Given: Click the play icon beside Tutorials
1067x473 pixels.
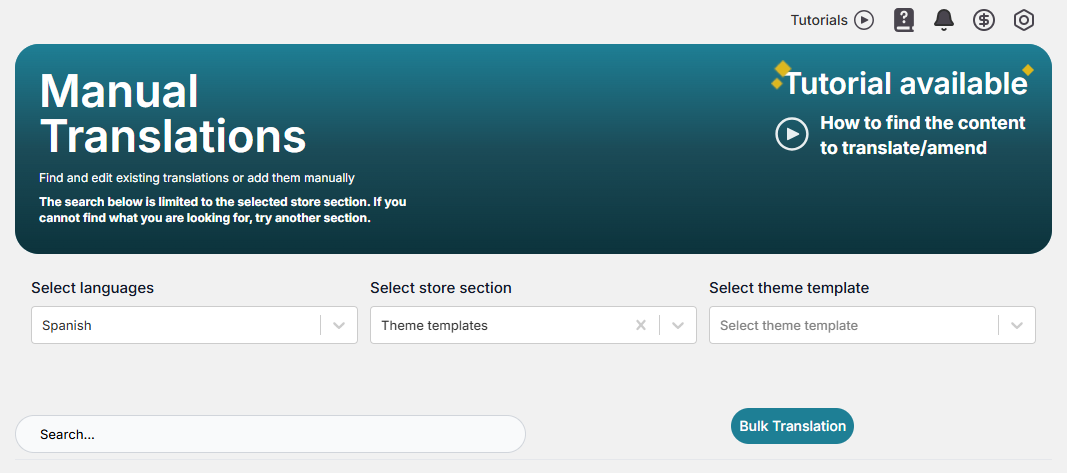Looking at the screenshot, I should [x=864, y=20].
